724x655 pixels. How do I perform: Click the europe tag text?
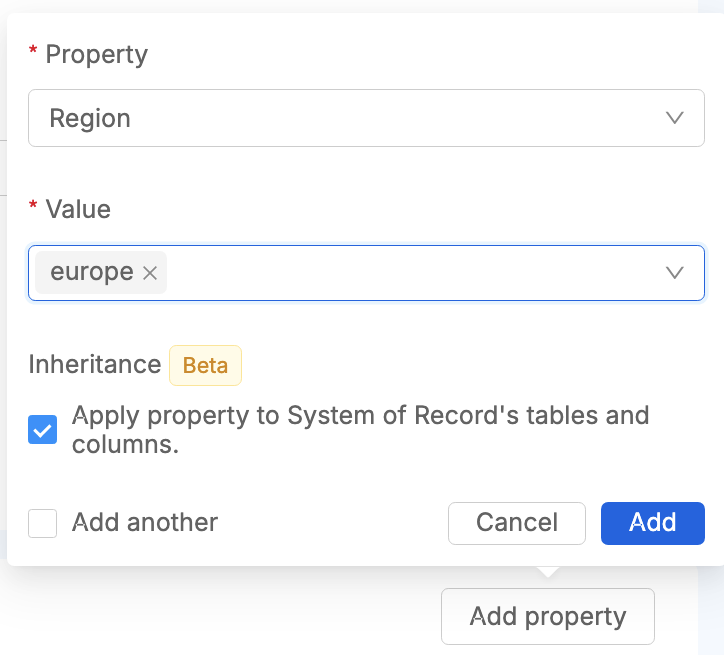92,272
